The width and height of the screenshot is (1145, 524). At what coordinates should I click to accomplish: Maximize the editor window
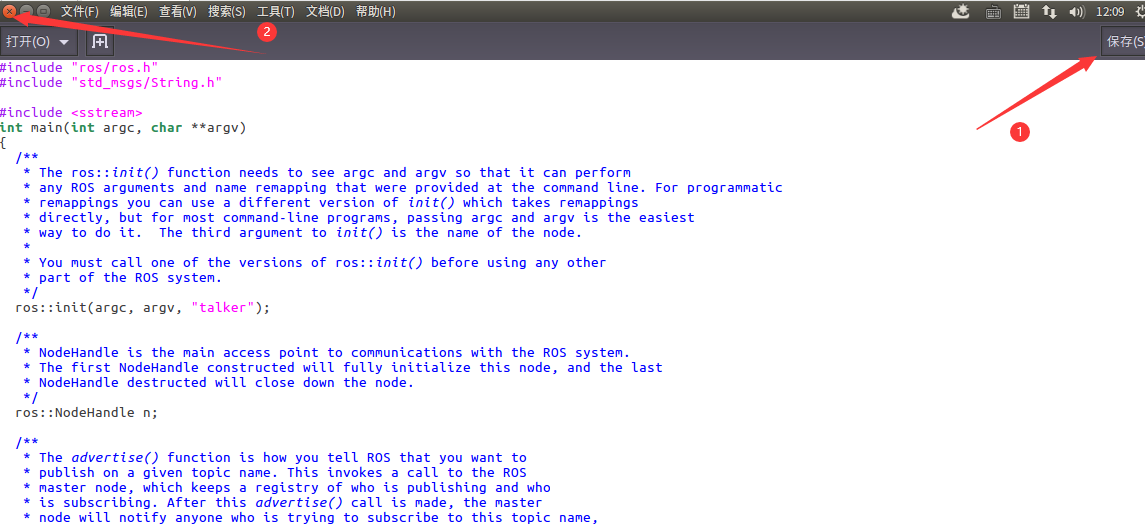point(43,11)
